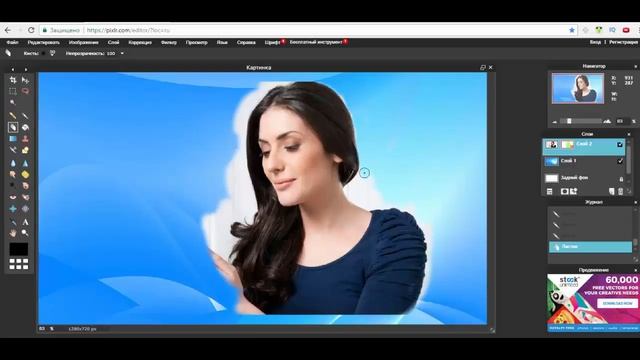Bookmark the page with the star icon

point(572,30)
